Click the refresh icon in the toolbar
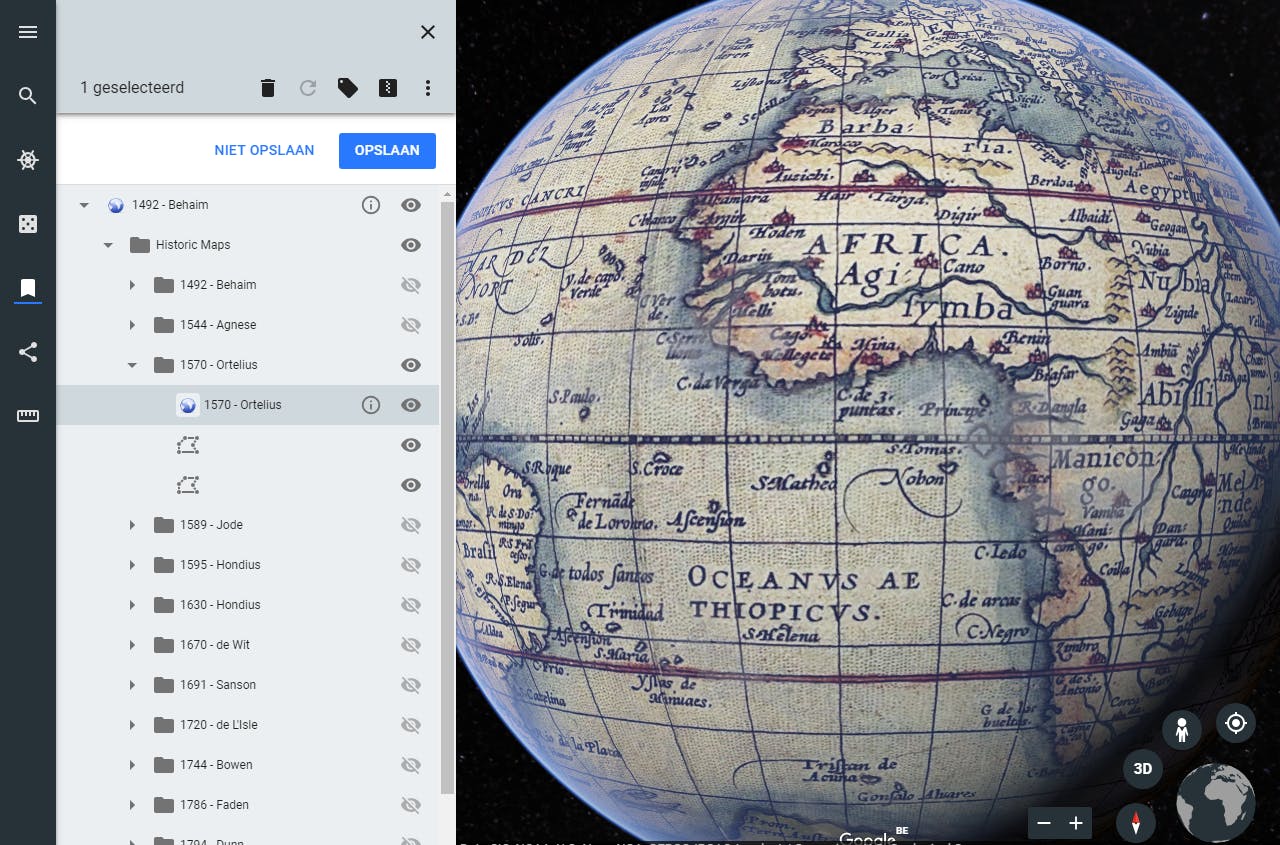This screenshot has height=845, width=1280. point(308,88)
